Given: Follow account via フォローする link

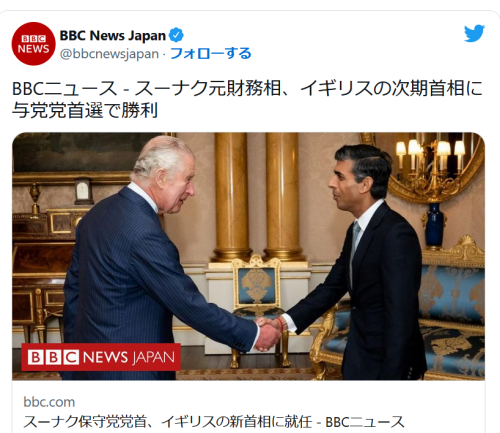Looking at the screenshot, I should tap(211, 53).
